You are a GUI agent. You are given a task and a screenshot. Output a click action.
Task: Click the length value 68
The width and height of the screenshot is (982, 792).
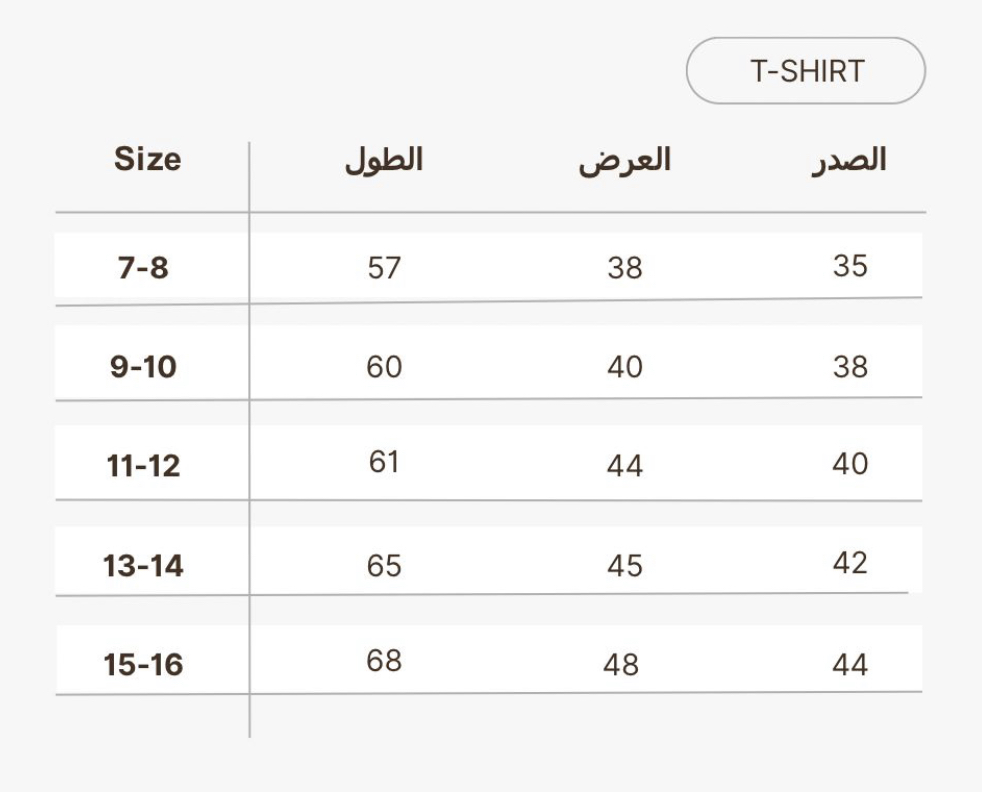384,660
